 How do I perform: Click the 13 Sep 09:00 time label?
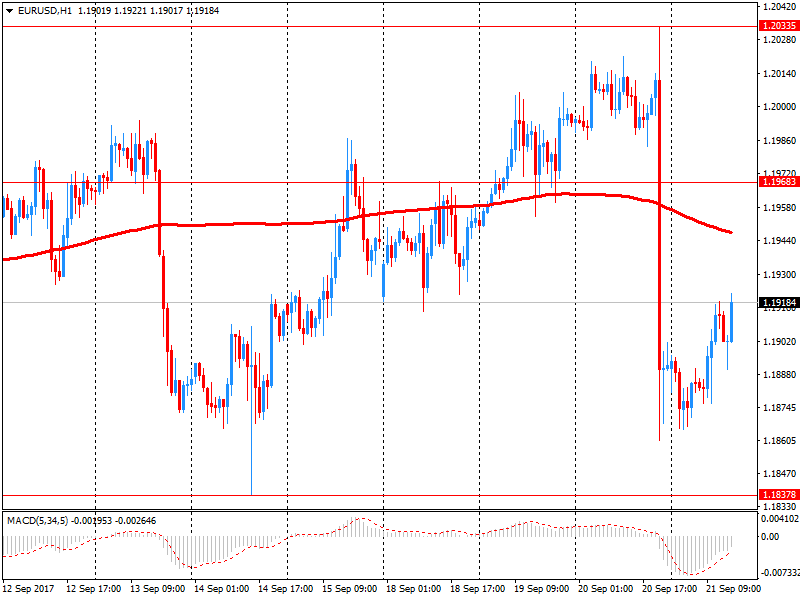[158, 589]
